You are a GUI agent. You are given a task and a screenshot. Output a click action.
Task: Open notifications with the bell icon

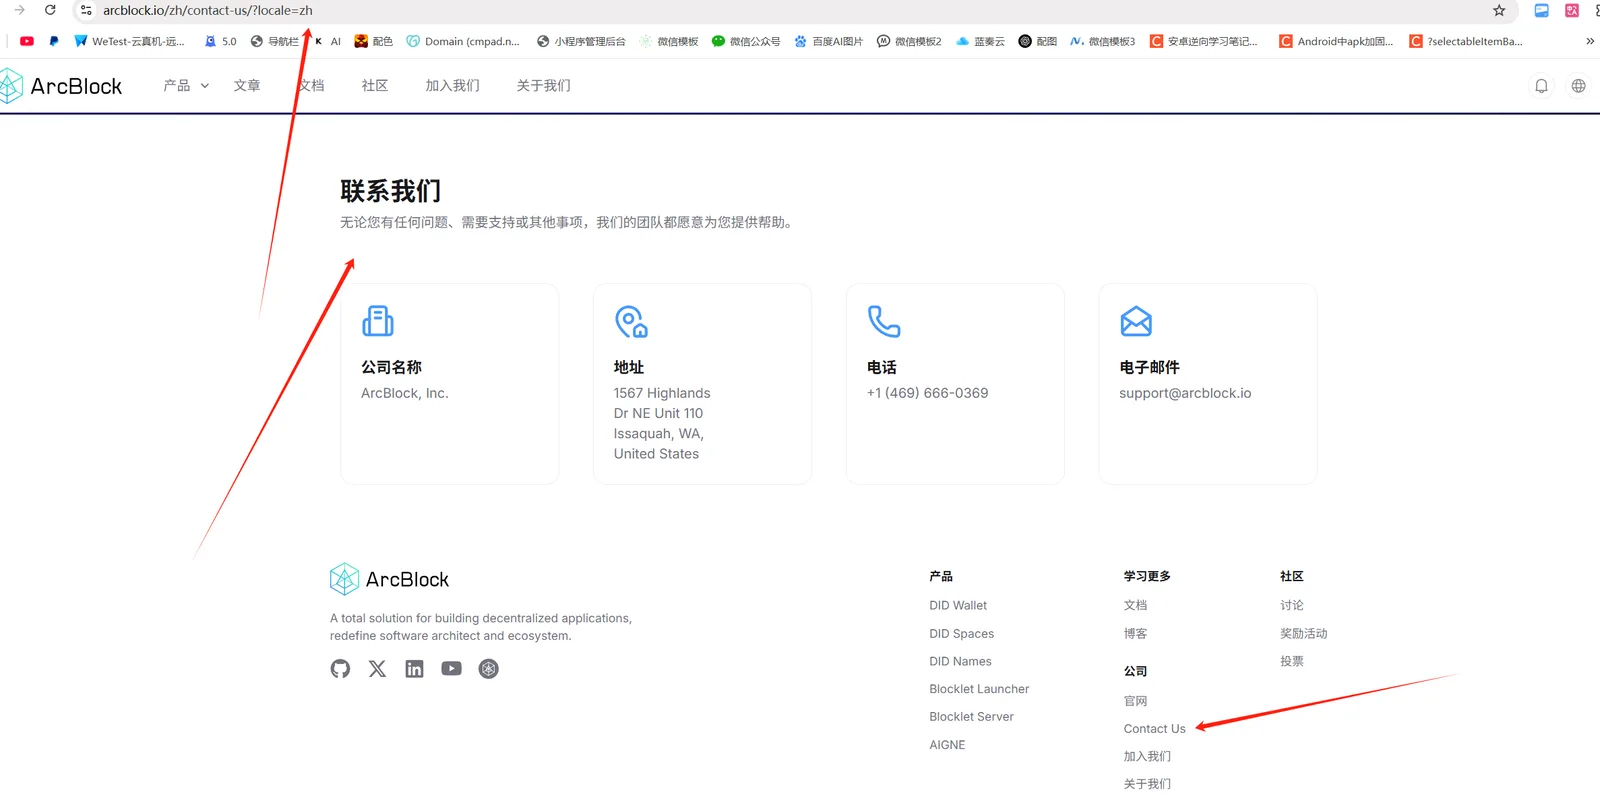pyautogui.click(x=1542, y=86)
